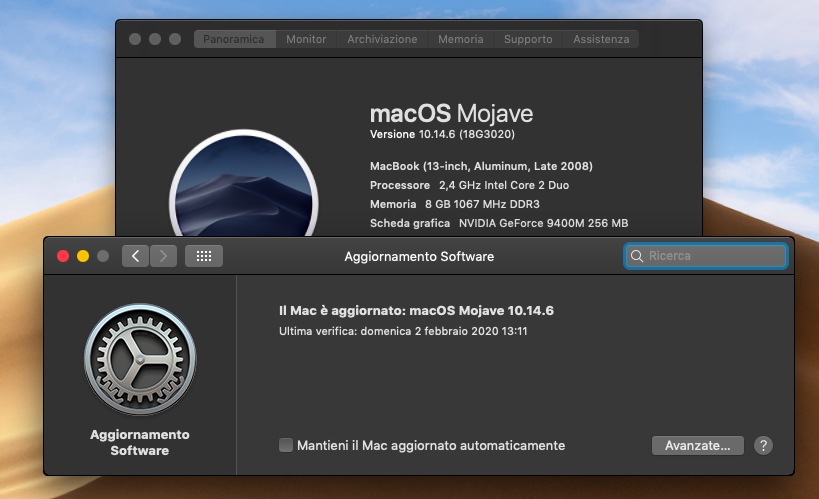Open the Avanzate... options
Viewport: 819px width, 499px height.
[698, 446]
